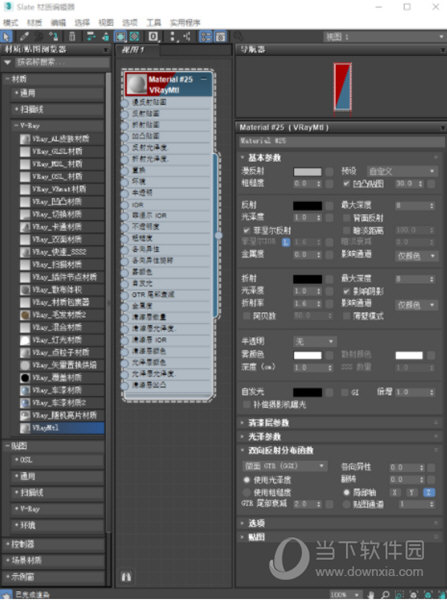Enable the 薄壁模式 checkbox
Screen dimensions: 447x600
[x=347, y=316]
